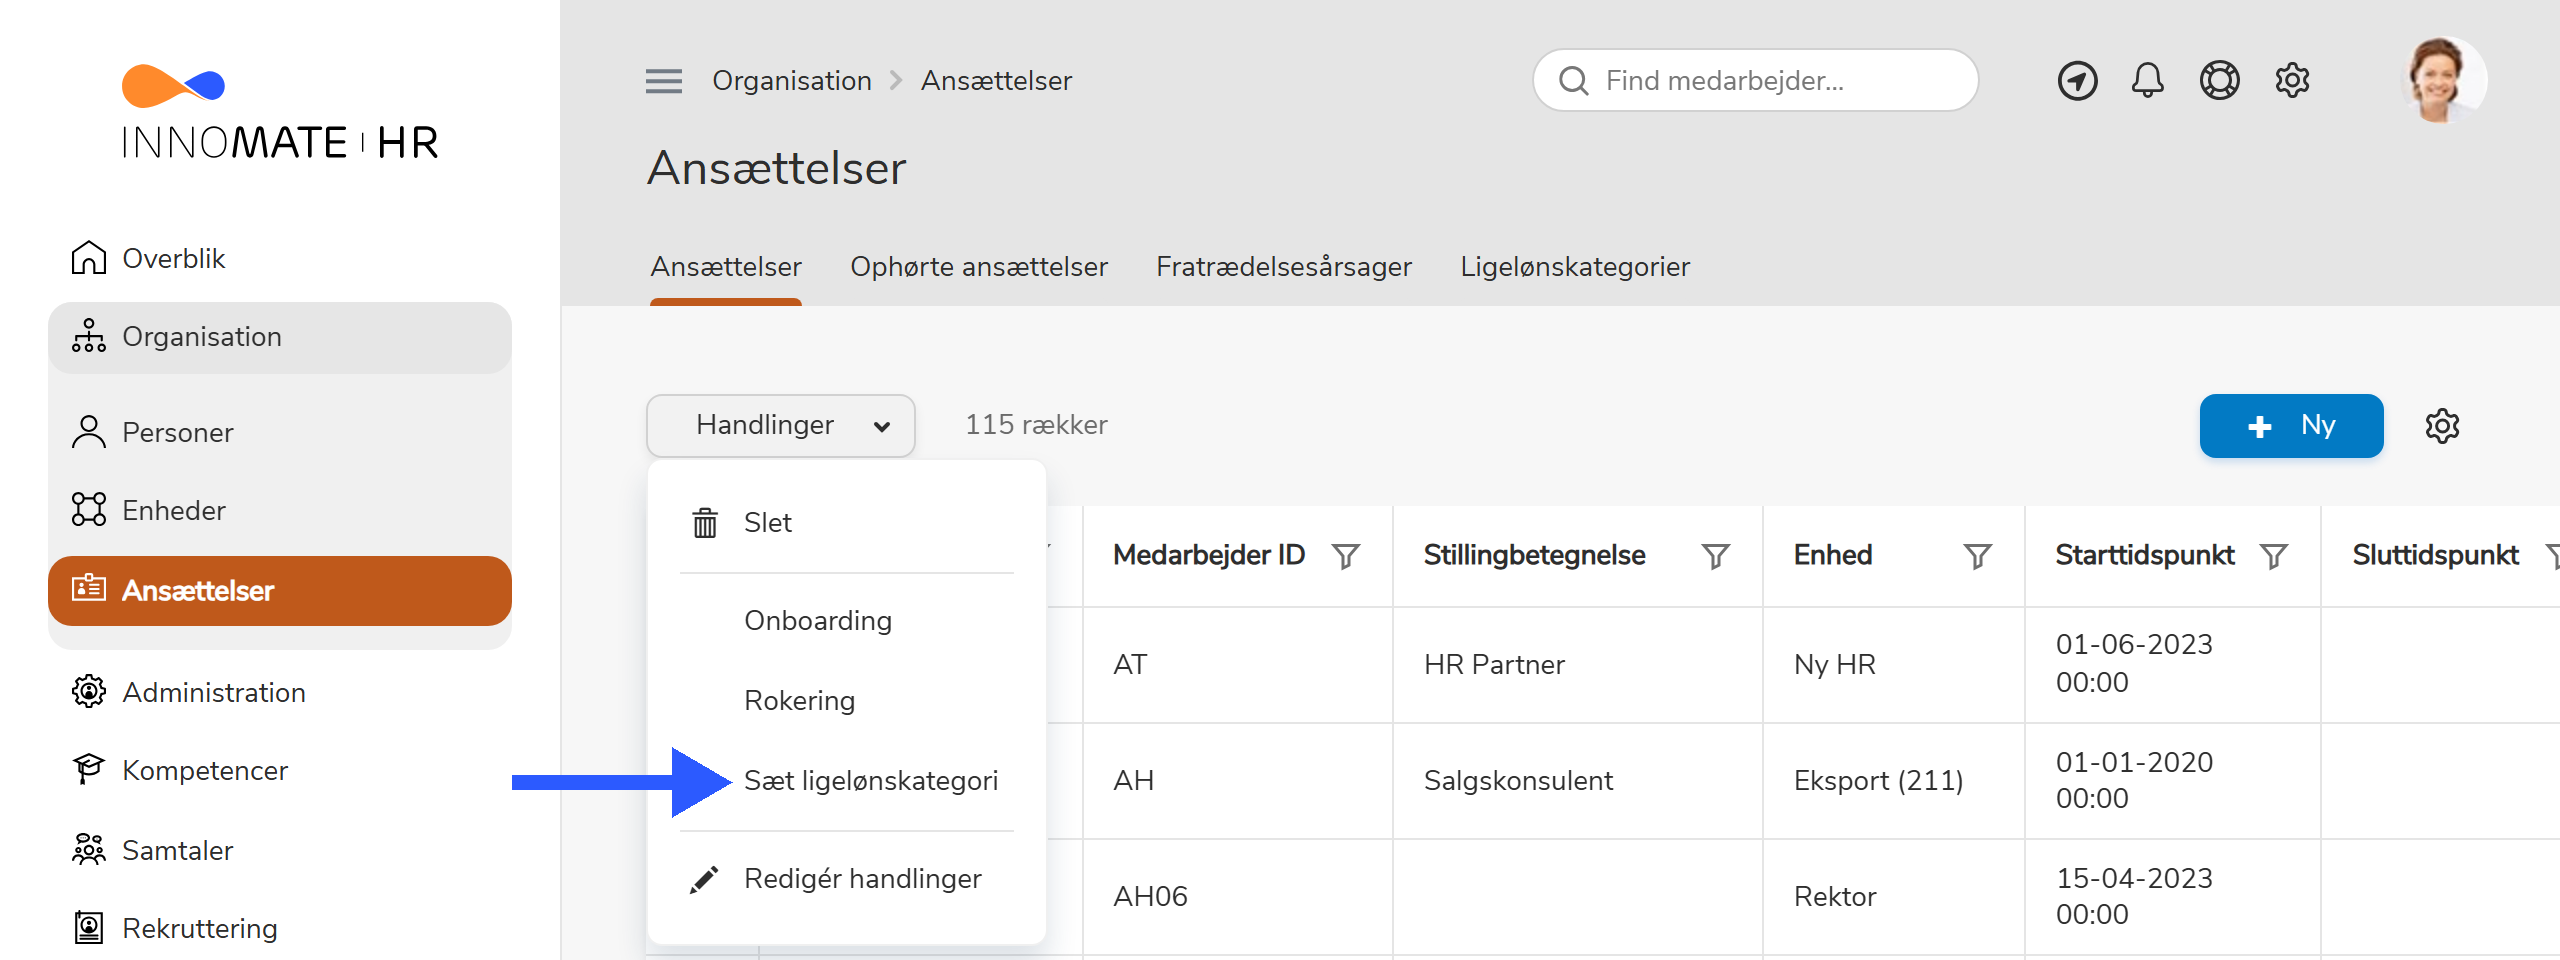Screen dimensions: 2560x960
Task: Filter the Medarbejder ID column
Action: click(1346, 556)
